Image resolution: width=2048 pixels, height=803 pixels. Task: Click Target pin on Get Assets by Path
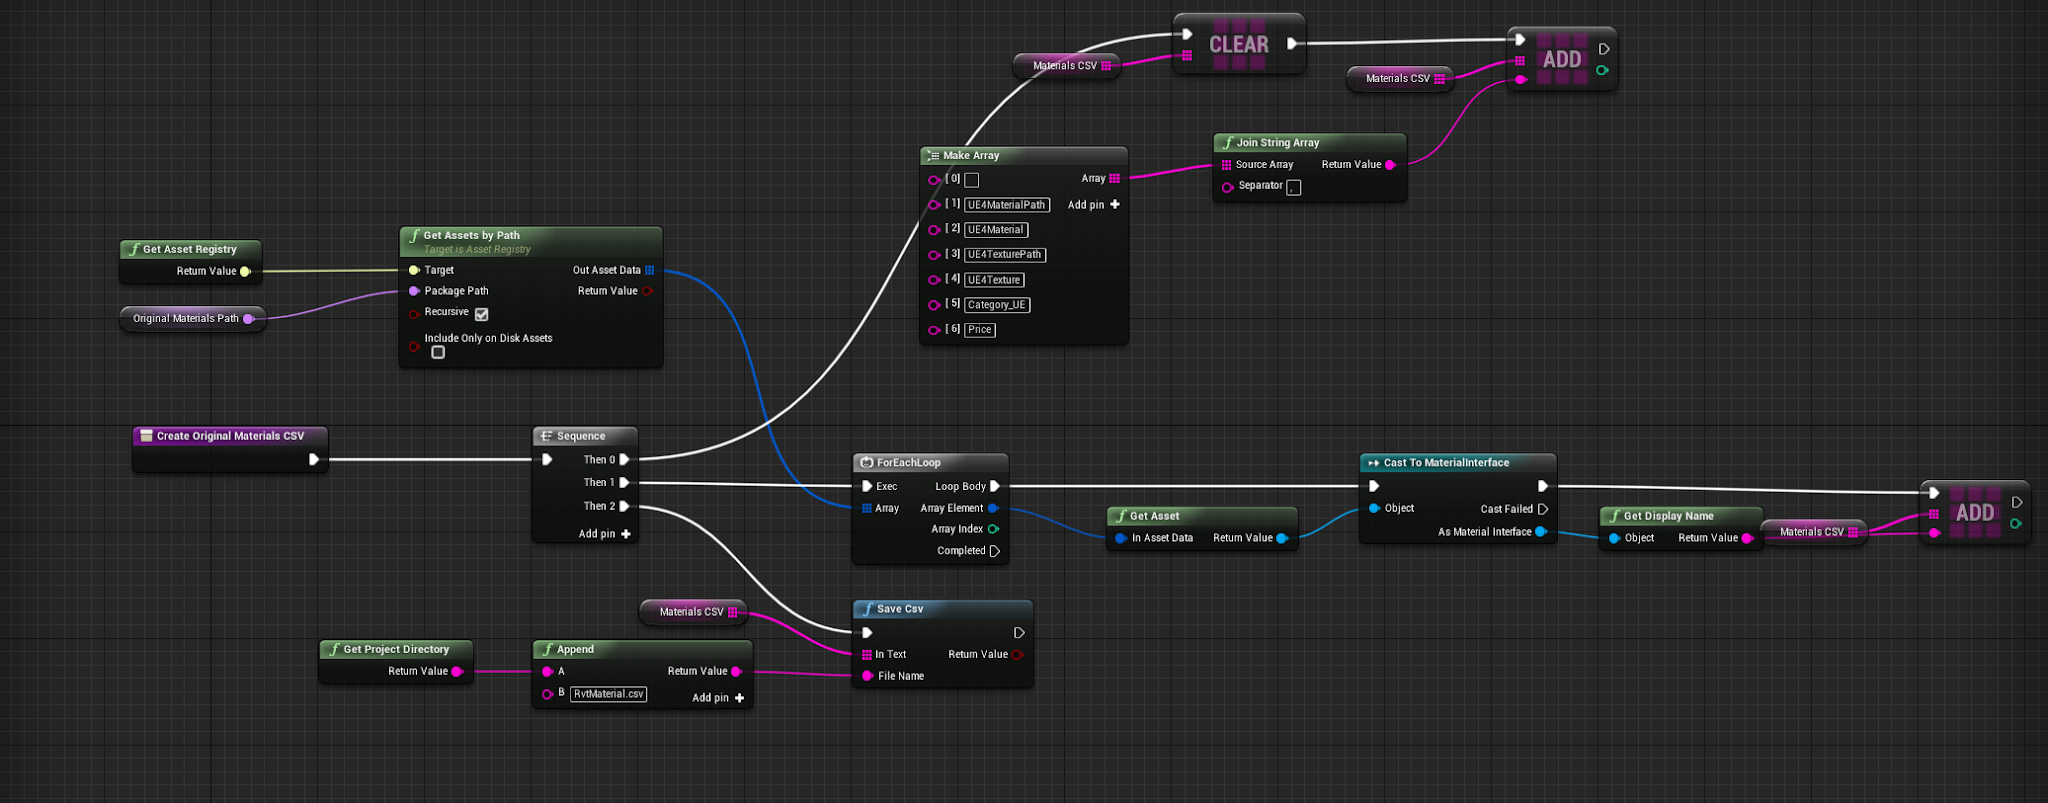(x=414, y=270)
